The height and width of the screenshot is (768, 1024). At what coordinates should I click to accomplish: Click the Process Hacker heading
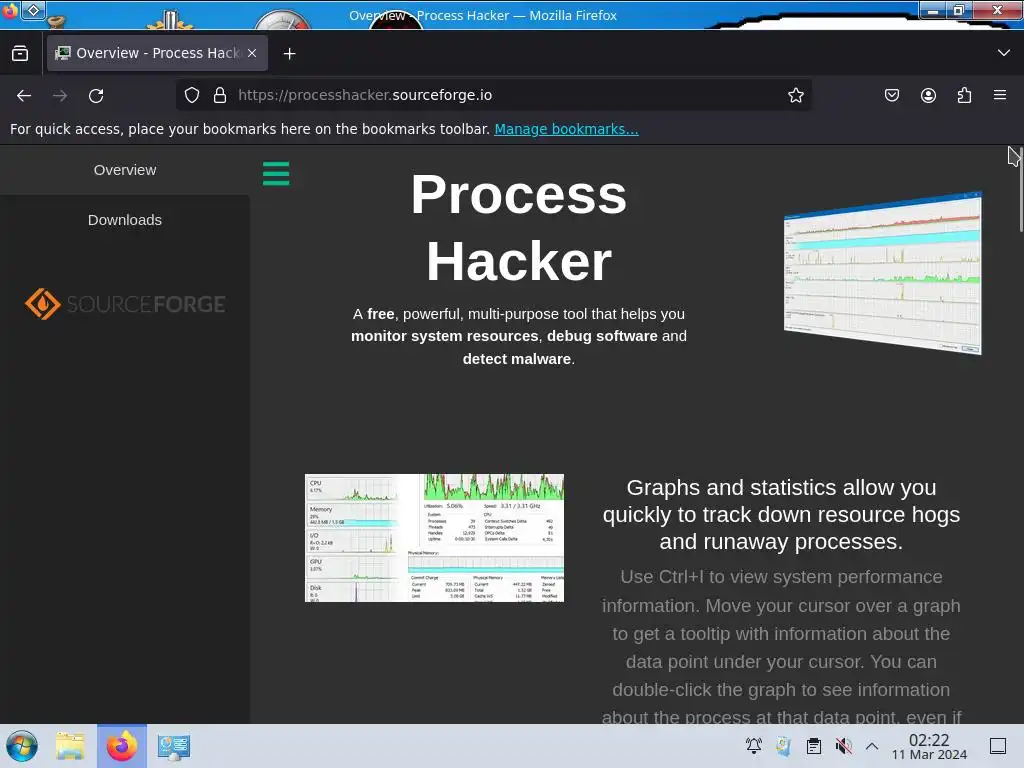coord(519,227)
